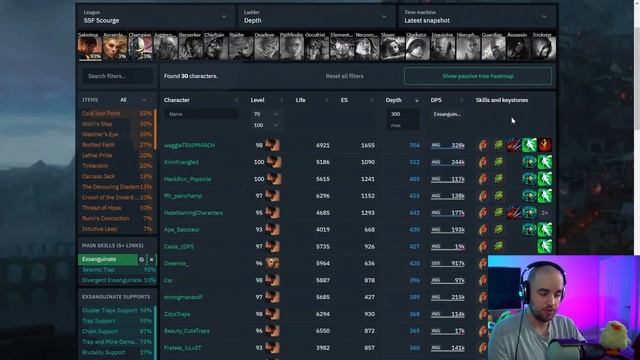The height and width of the screenshot is (360, 640).
Task: Click Reset all filters
Action: click(x=344, y=76)
